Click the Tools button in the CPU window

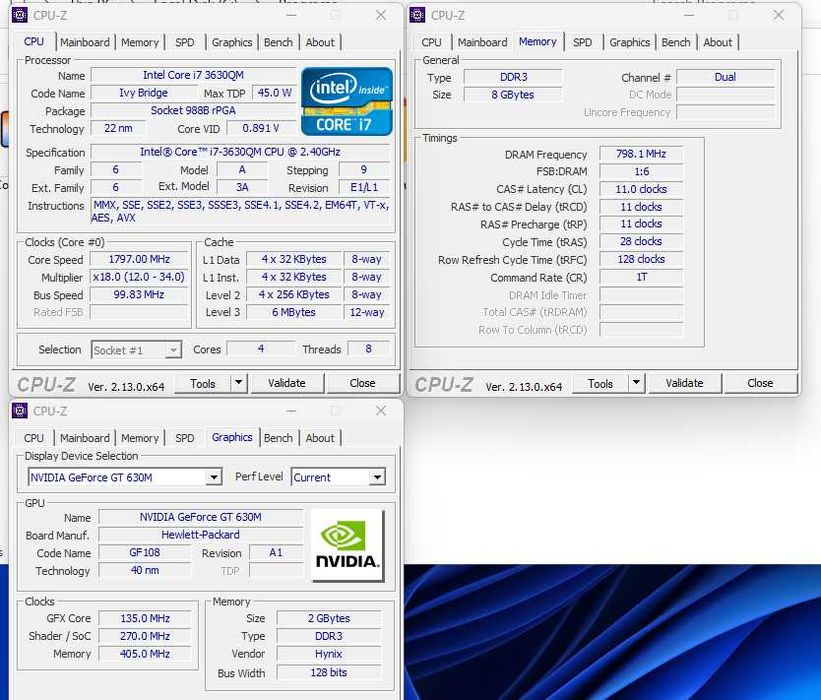point(203,384)
